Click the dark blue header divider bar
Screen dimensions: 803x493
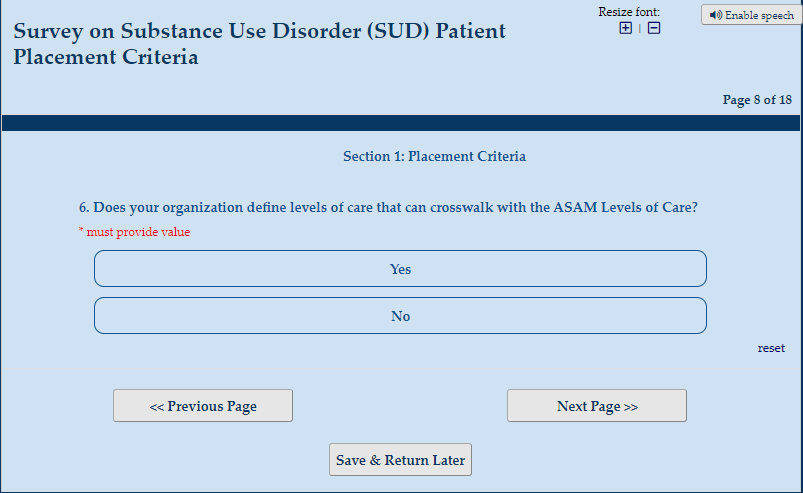[x=400, y=123]
